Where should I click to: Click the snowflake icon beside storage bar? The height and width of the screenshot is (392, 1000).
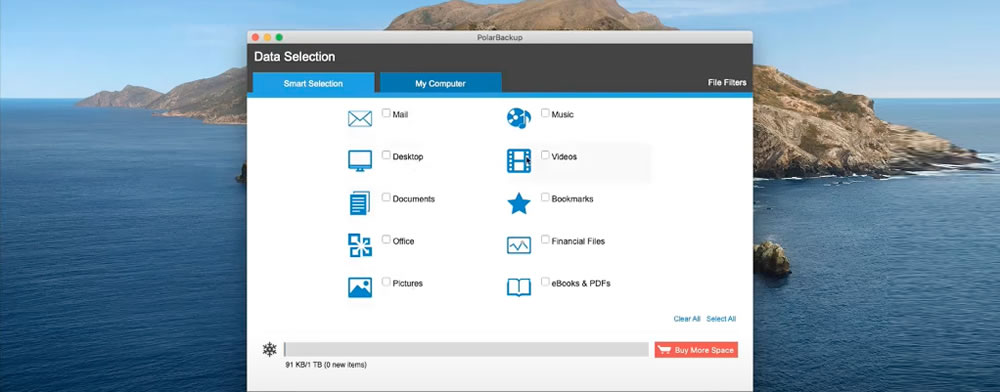[x=270, y=349]
